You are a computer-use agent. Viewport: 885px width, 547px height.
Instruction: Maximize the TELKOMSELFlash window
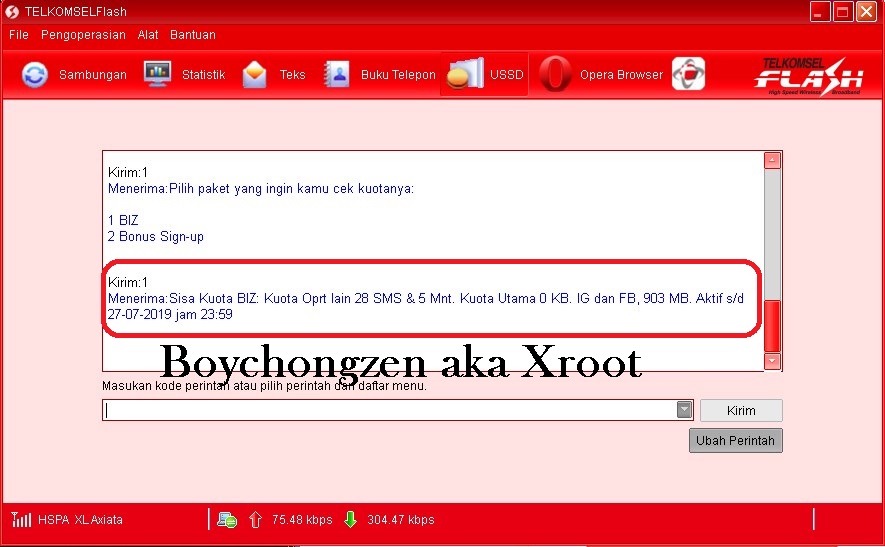click(843, 12)
